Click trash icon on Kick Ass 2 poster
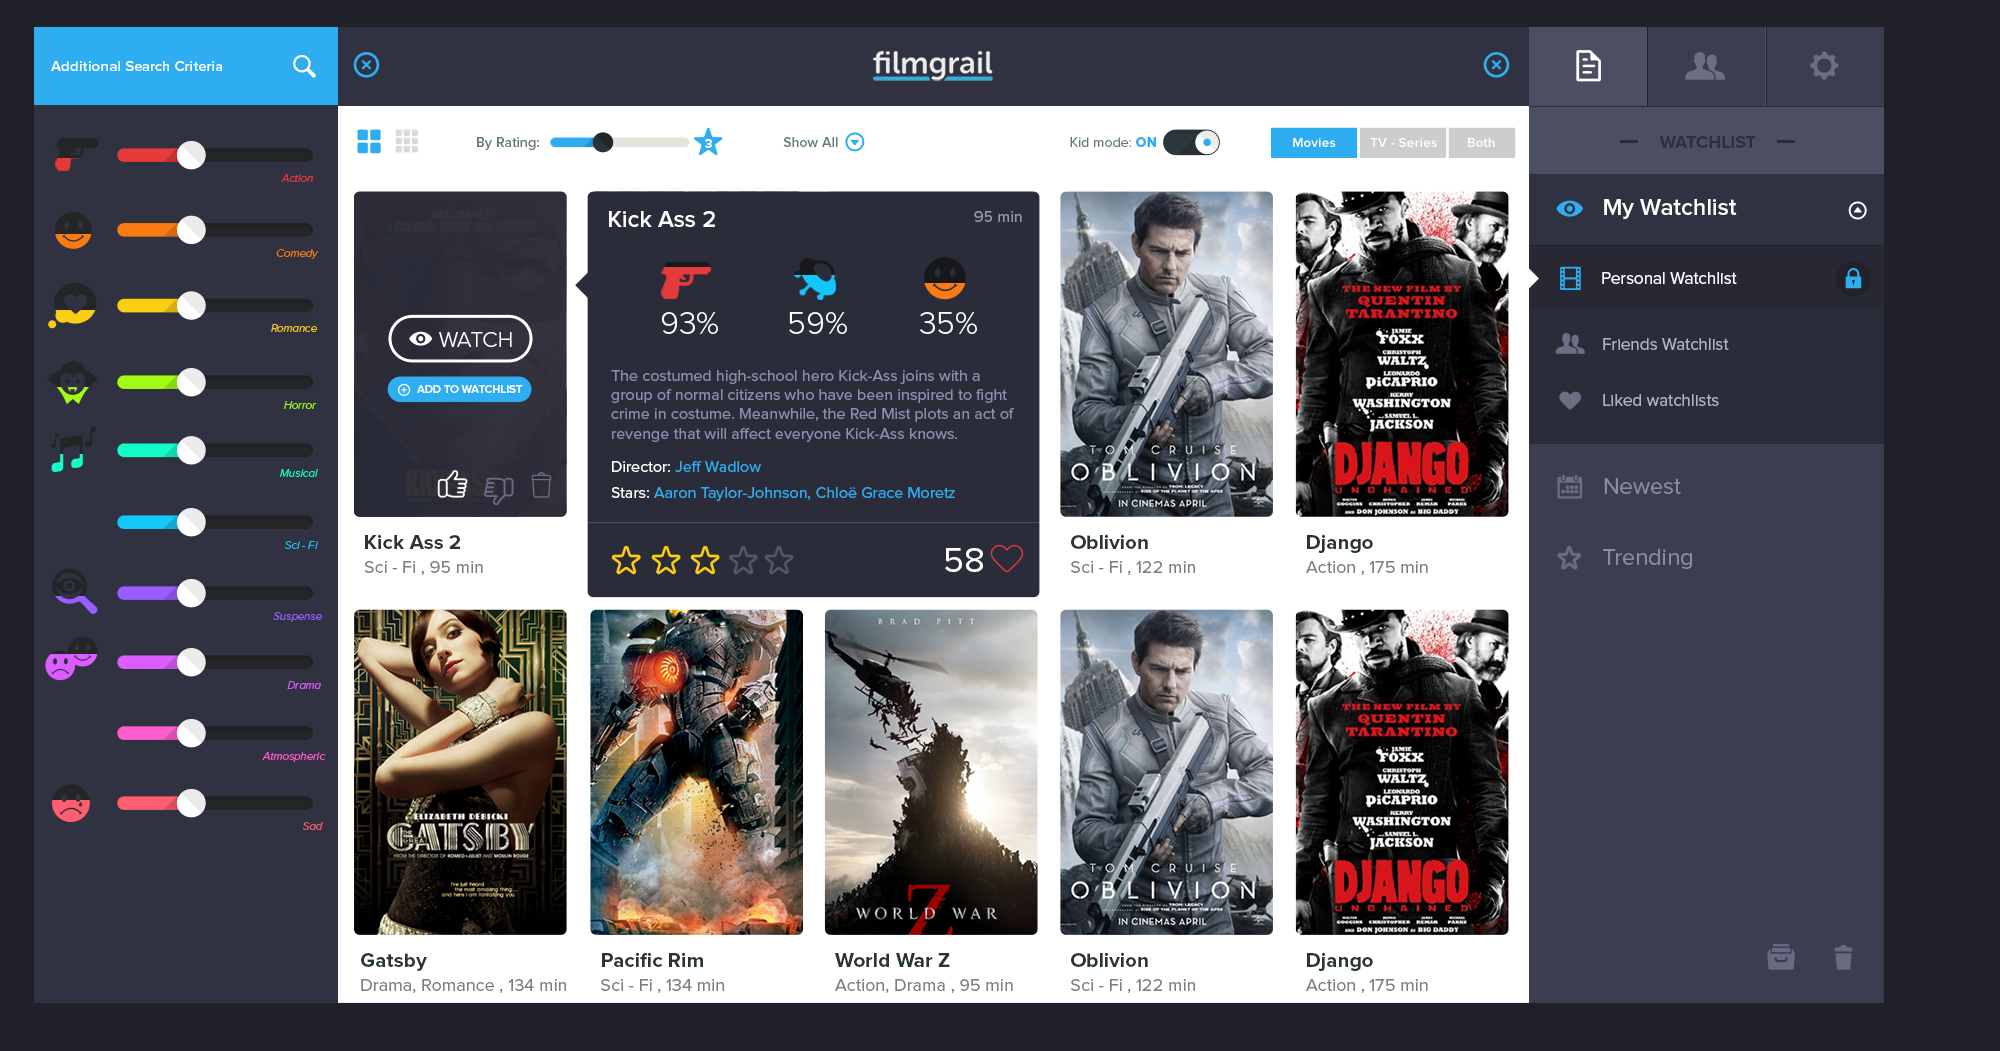The height and width of the screenshot is (1051, 2000). coord(541,485)
